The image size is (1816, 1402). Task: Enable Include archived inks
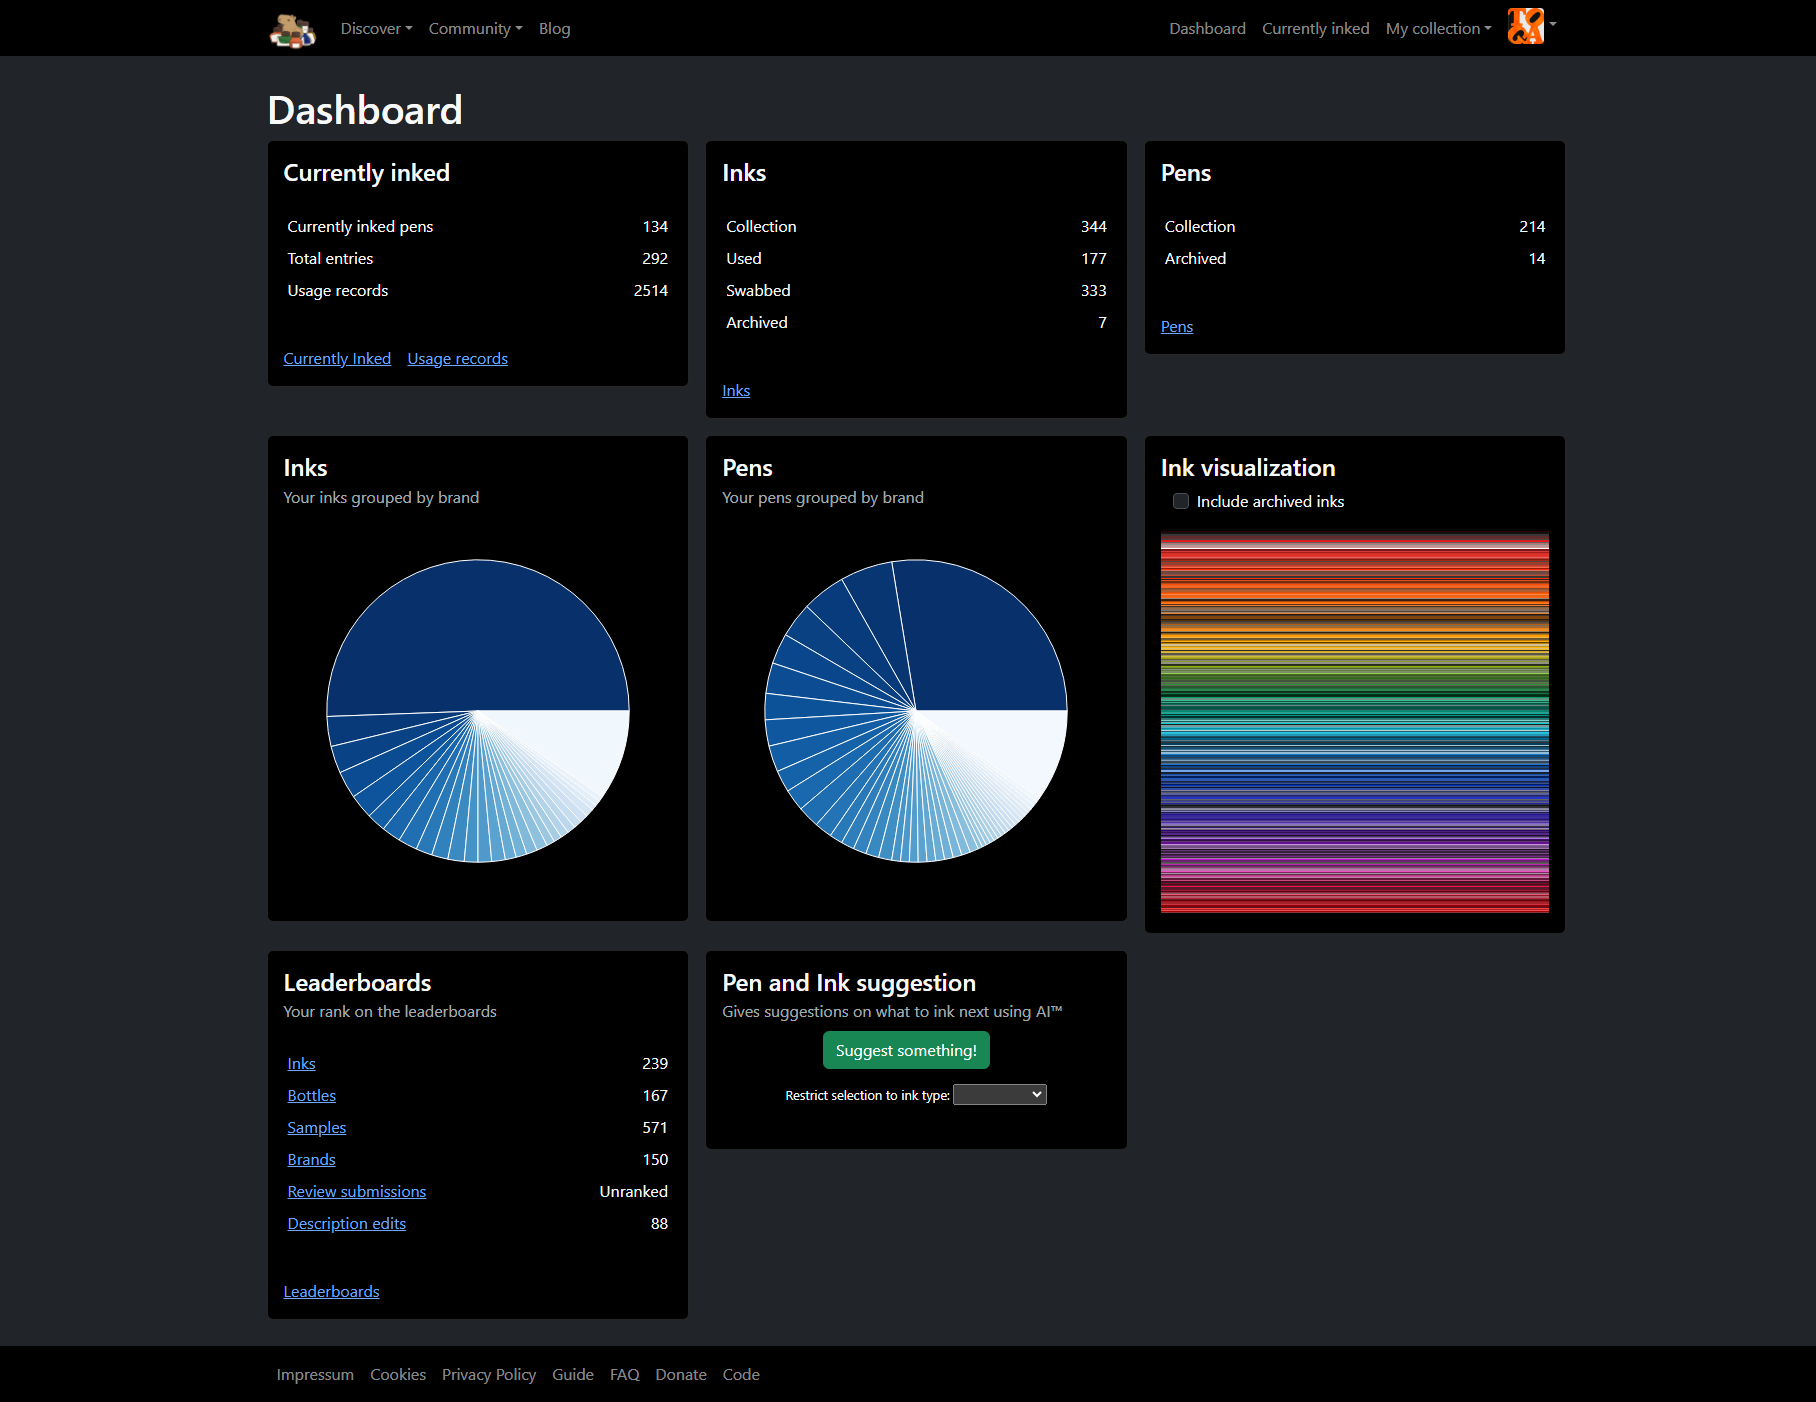coord(1181,501)
